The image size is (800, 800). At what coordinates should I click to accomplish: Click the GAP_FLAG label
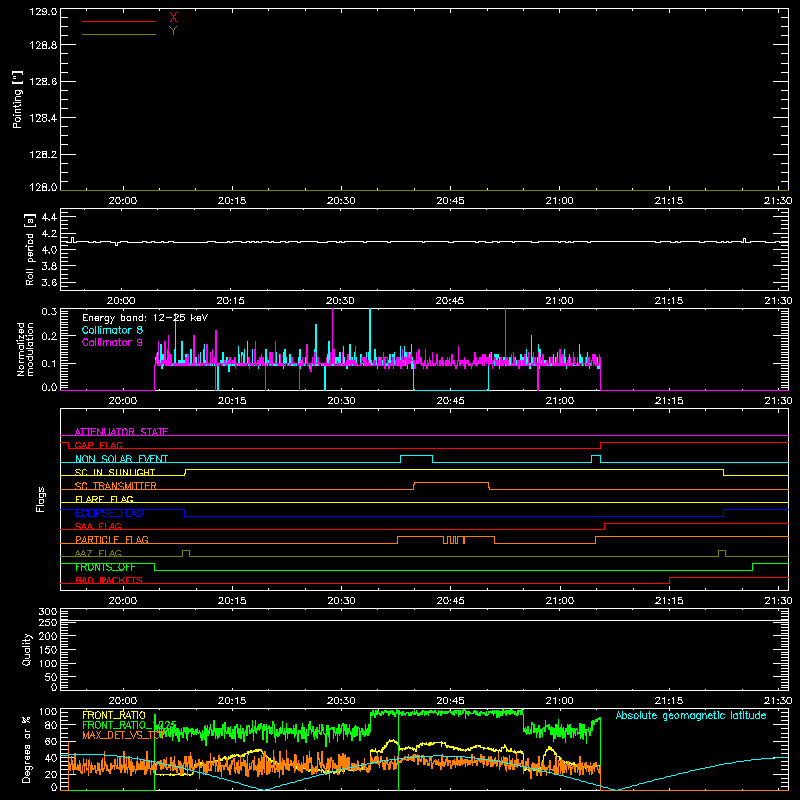(98, 445)
